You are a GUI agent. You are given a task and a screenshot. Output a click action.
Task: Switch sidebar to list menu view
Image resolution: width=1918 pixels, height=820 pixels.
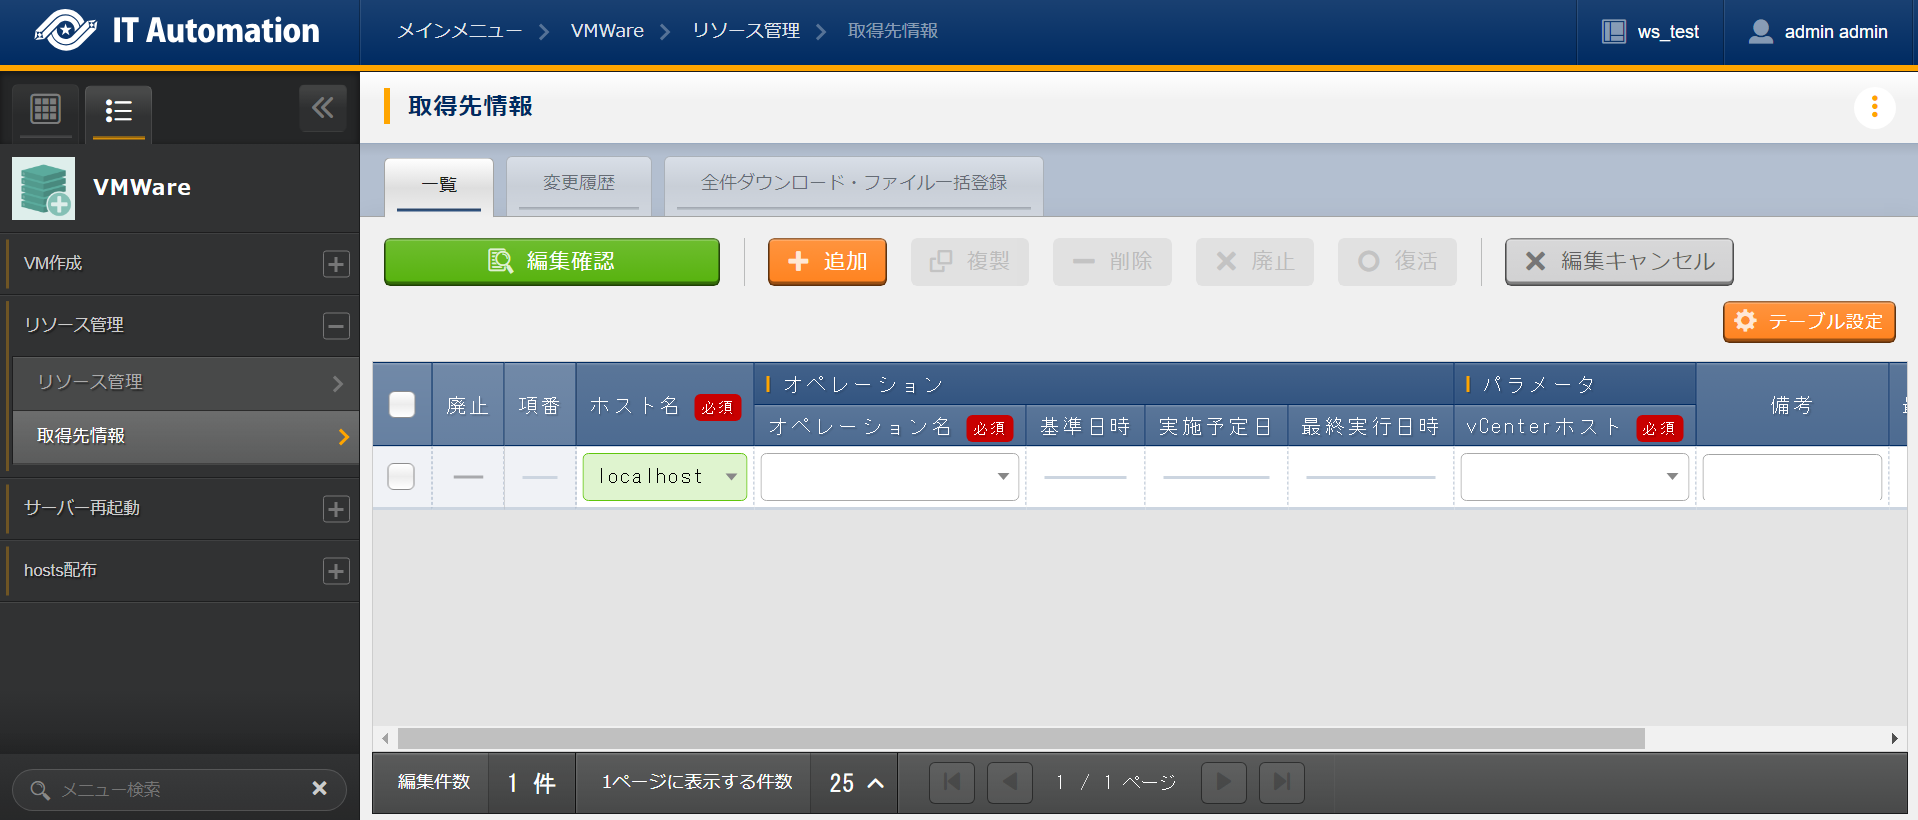point(118,110)
